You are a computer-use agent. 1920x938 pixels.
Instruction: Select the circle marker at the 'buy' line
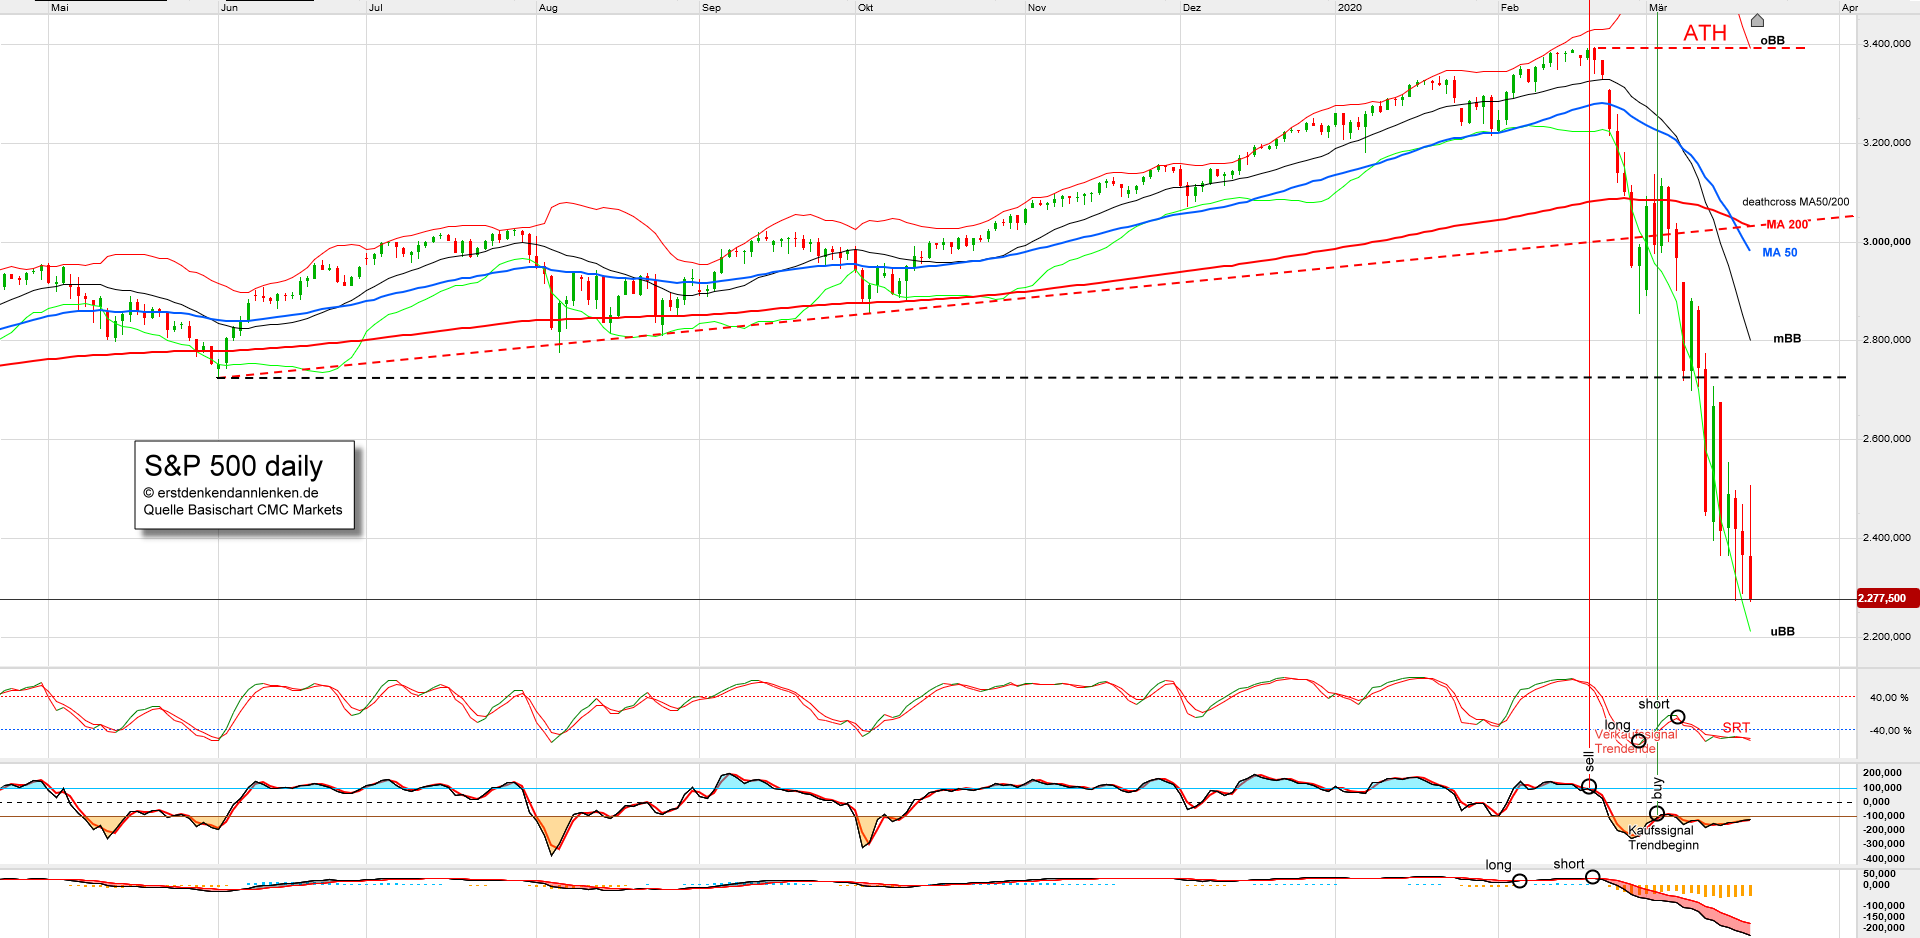pos(1657,813)
